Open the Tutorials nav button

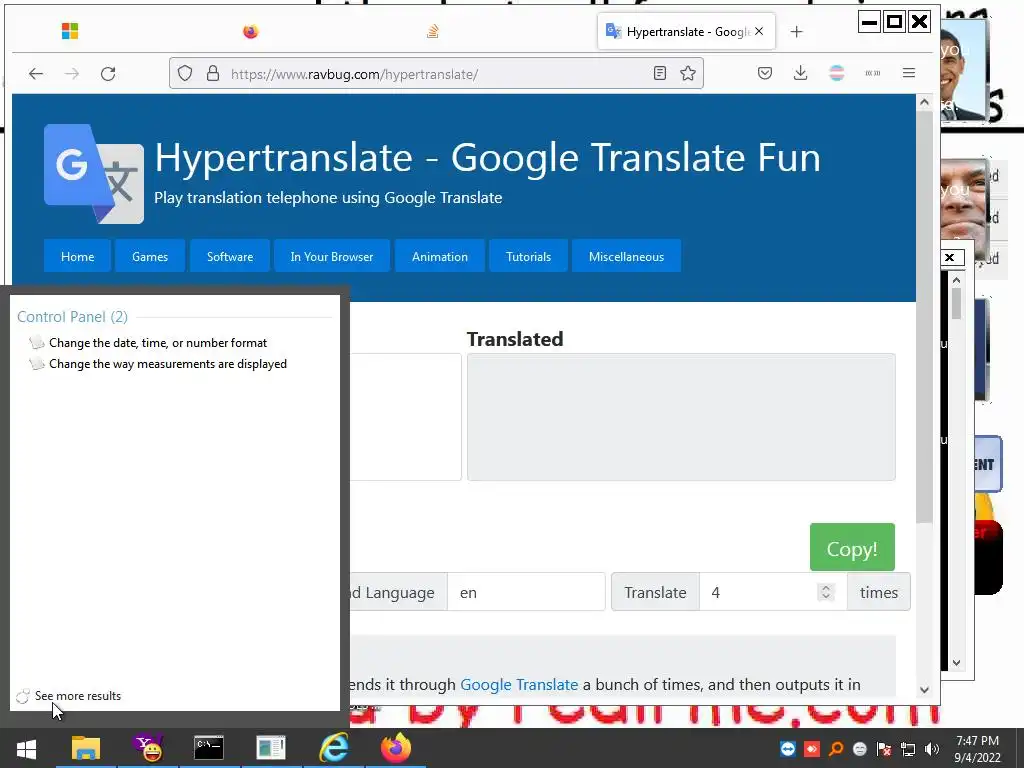[x=528, y=257]
